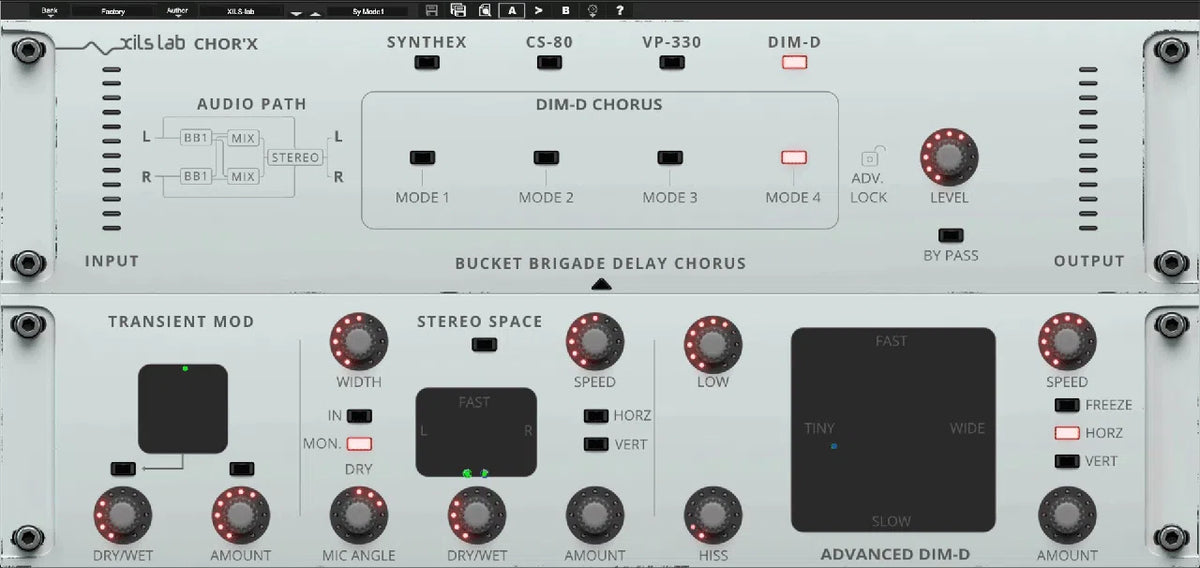Click the save preset floppy disk icon
1200x568 pixels.
tap(431, 11)
